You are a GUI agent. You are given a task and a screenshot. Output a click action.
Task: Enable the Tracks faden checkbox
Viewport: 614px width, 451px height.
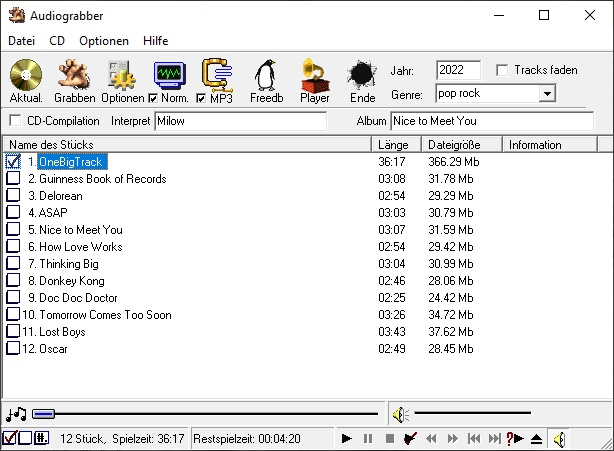point(502,70)
